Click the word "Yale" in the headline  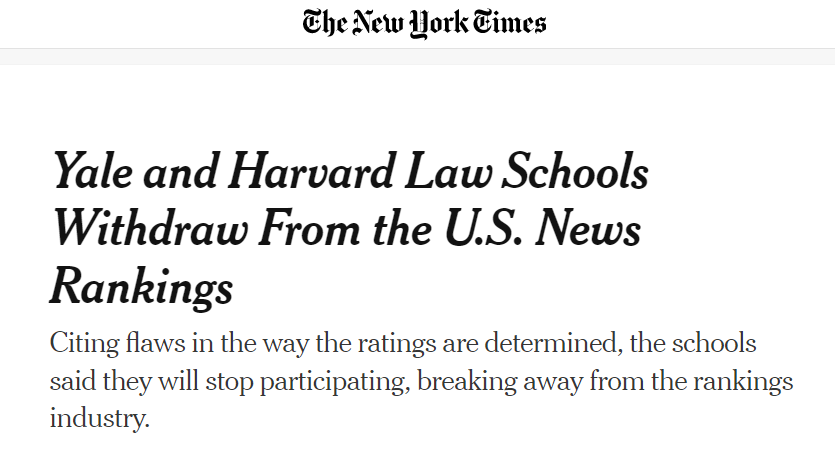click(95, 172)
